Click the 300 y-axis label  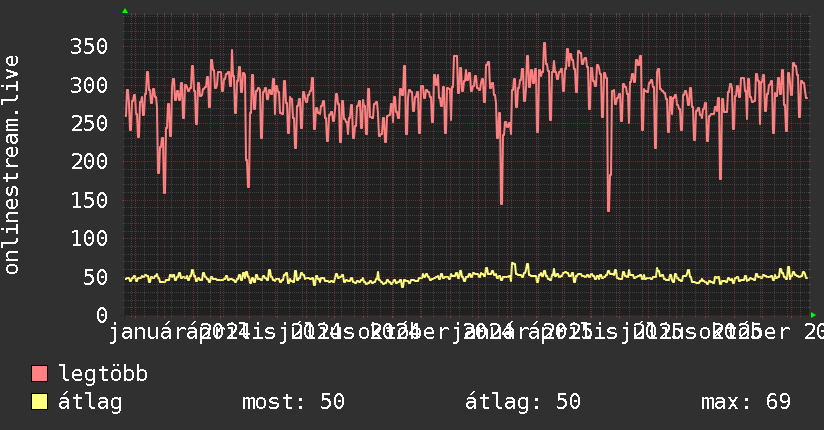[89, 85]
